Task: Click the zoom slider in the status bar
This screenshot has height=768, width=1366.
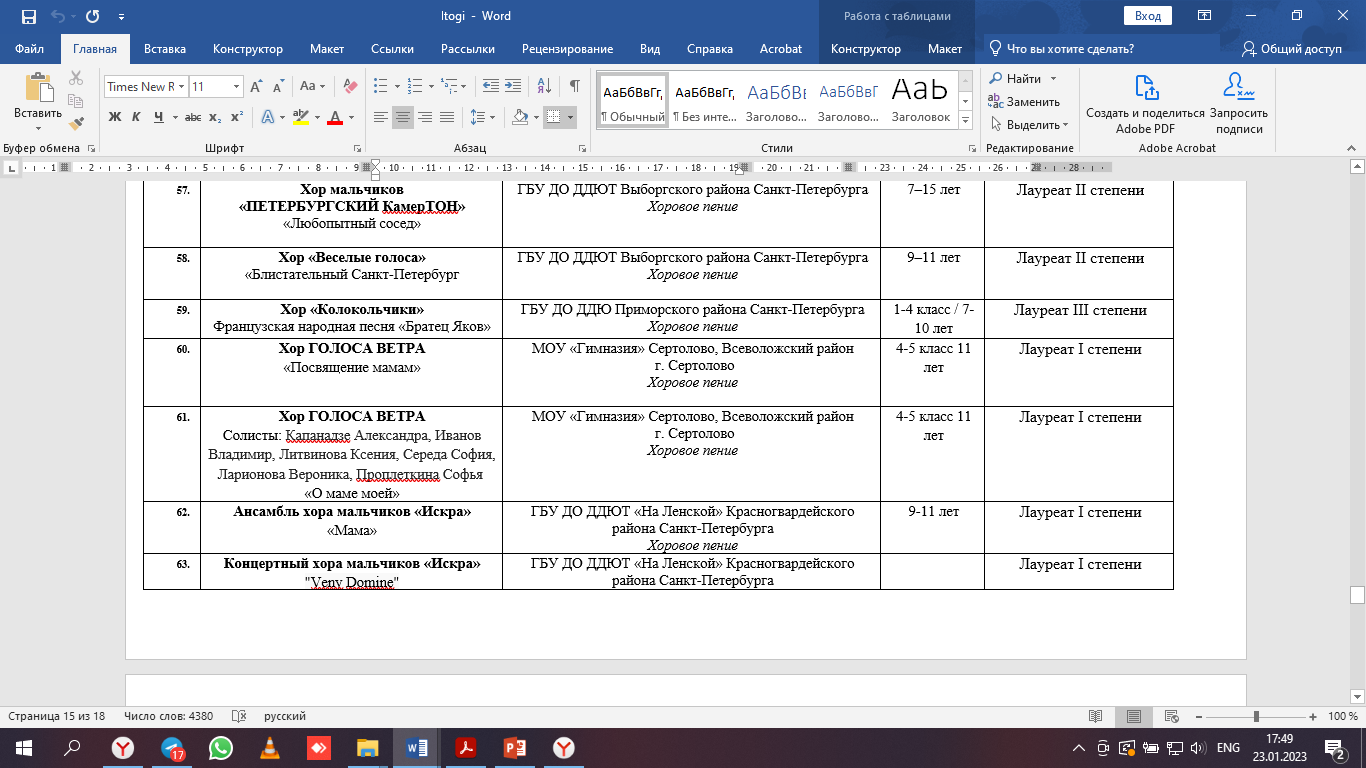Action: click(1257, 716)
